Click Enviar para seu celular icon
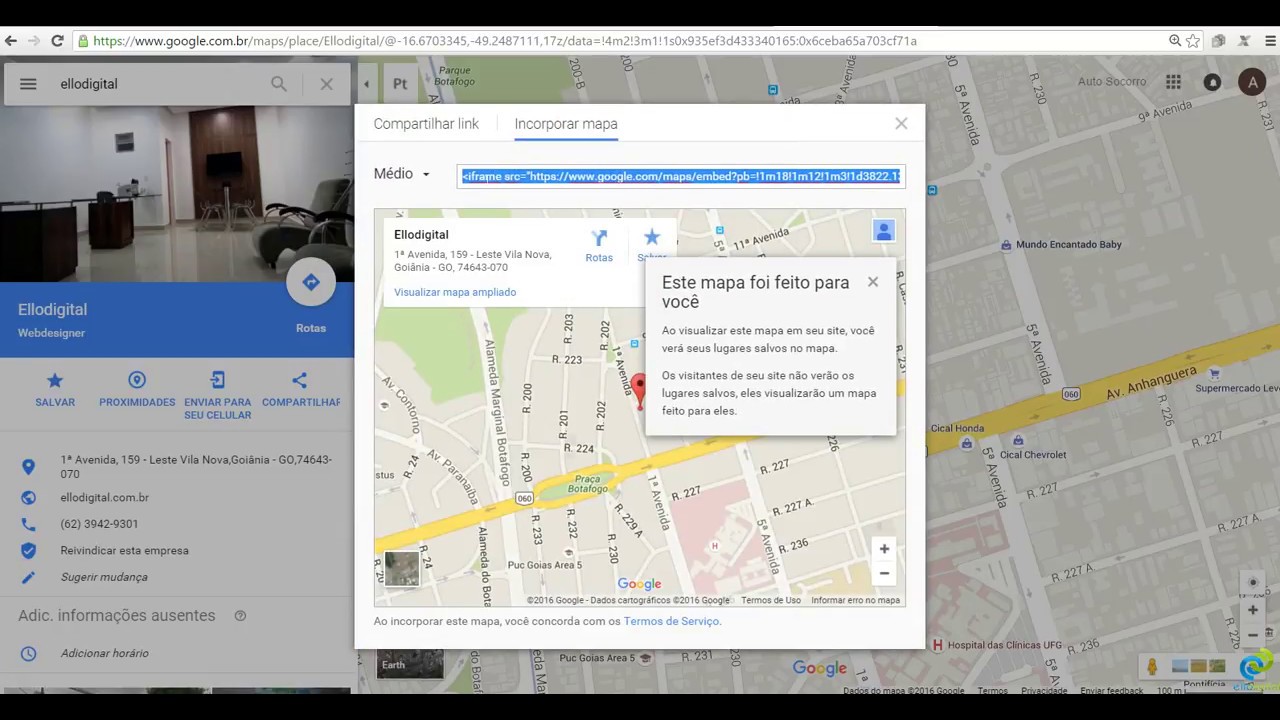Screen dimensions: 1280x720 tap(217, 380)
